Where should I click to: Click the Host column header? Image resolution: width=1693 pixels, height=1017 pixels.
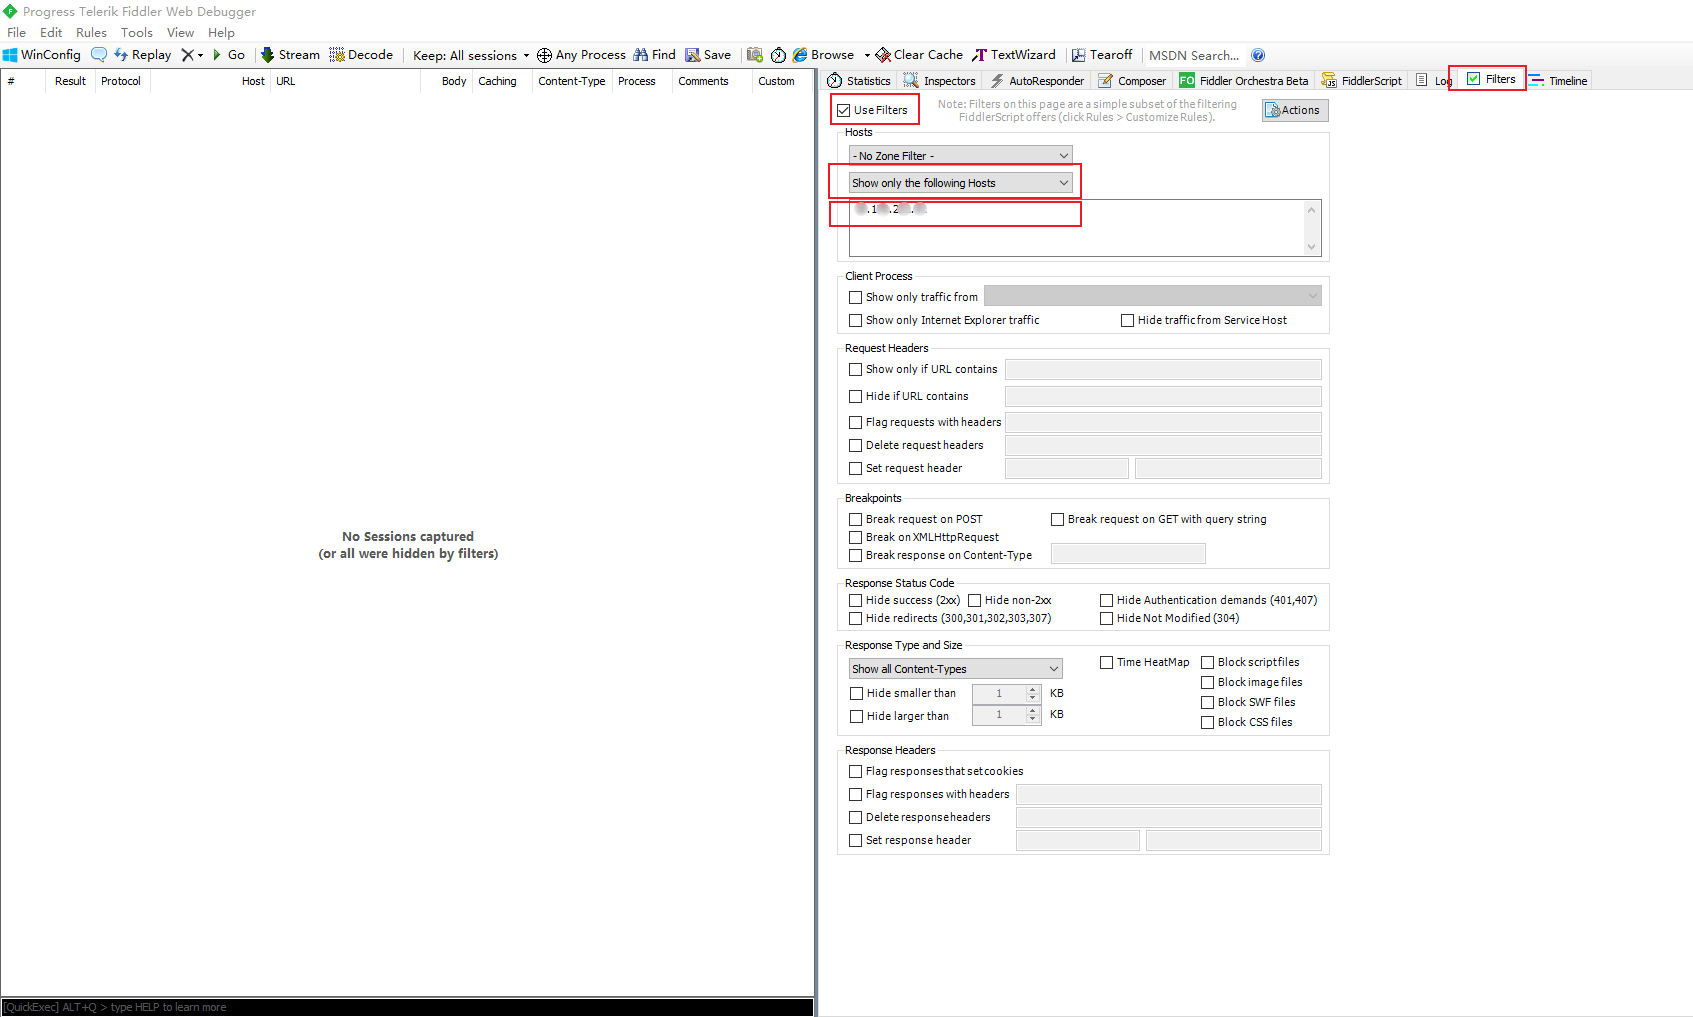pyautogui.click(x=253, y=81)
